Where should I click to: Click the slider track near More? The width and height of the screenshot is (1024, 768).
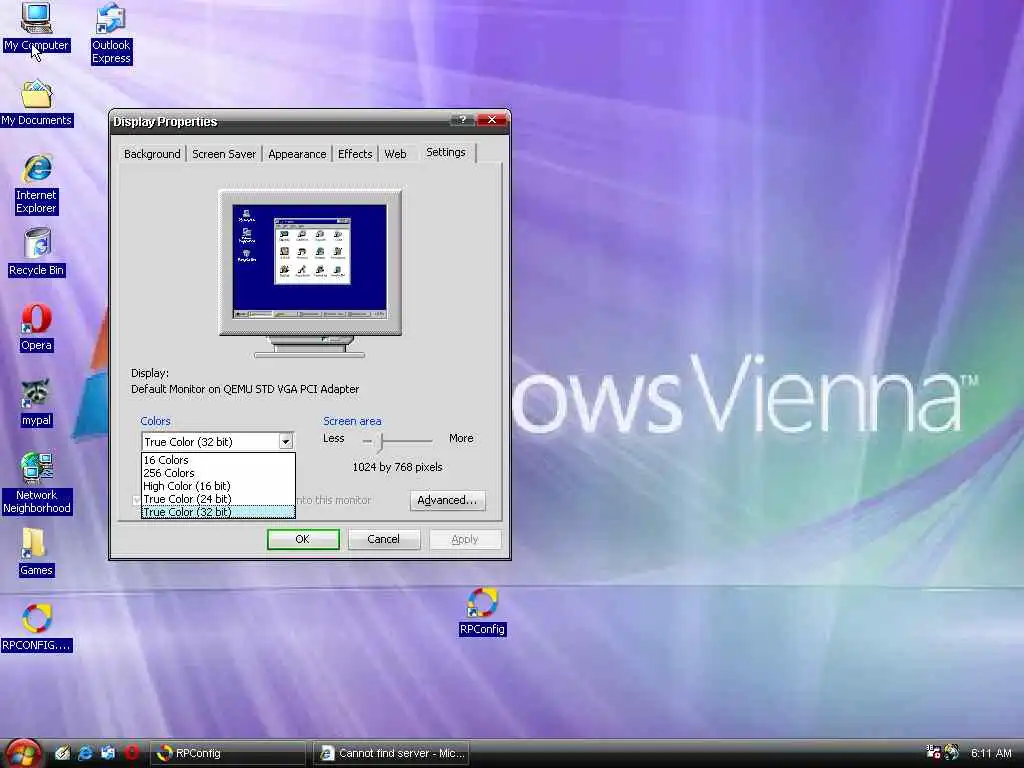tap(426, 442)
